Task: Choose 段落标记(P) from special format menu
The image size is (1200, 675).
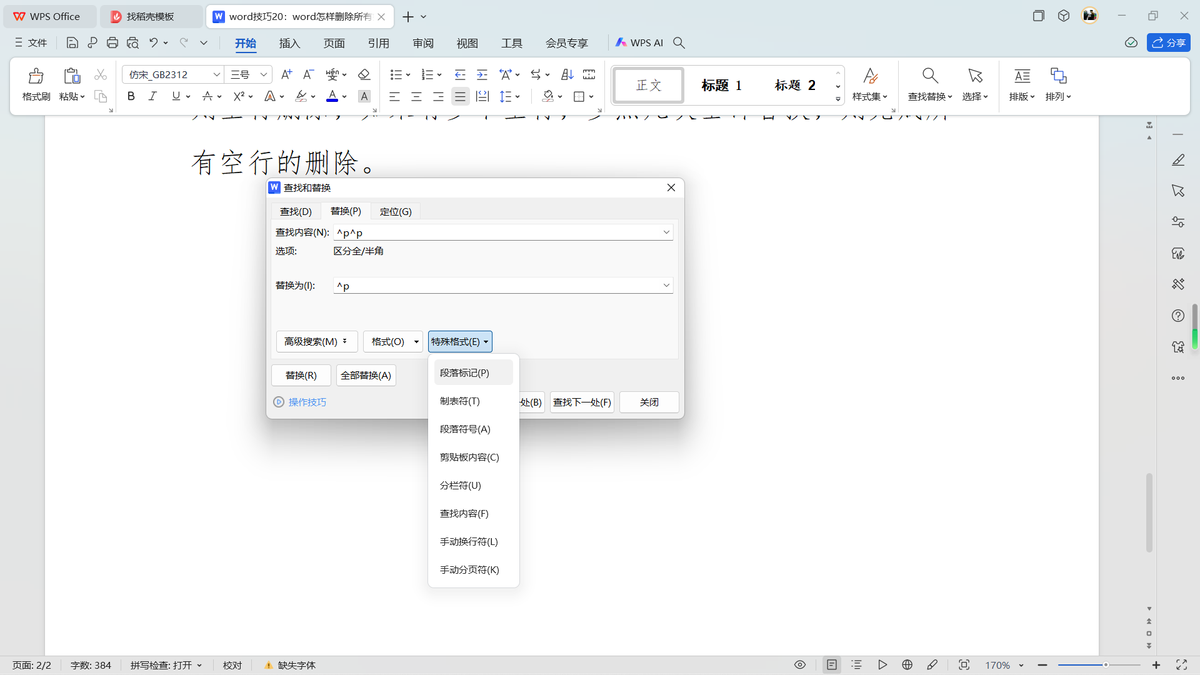Action: pos(473,373)
